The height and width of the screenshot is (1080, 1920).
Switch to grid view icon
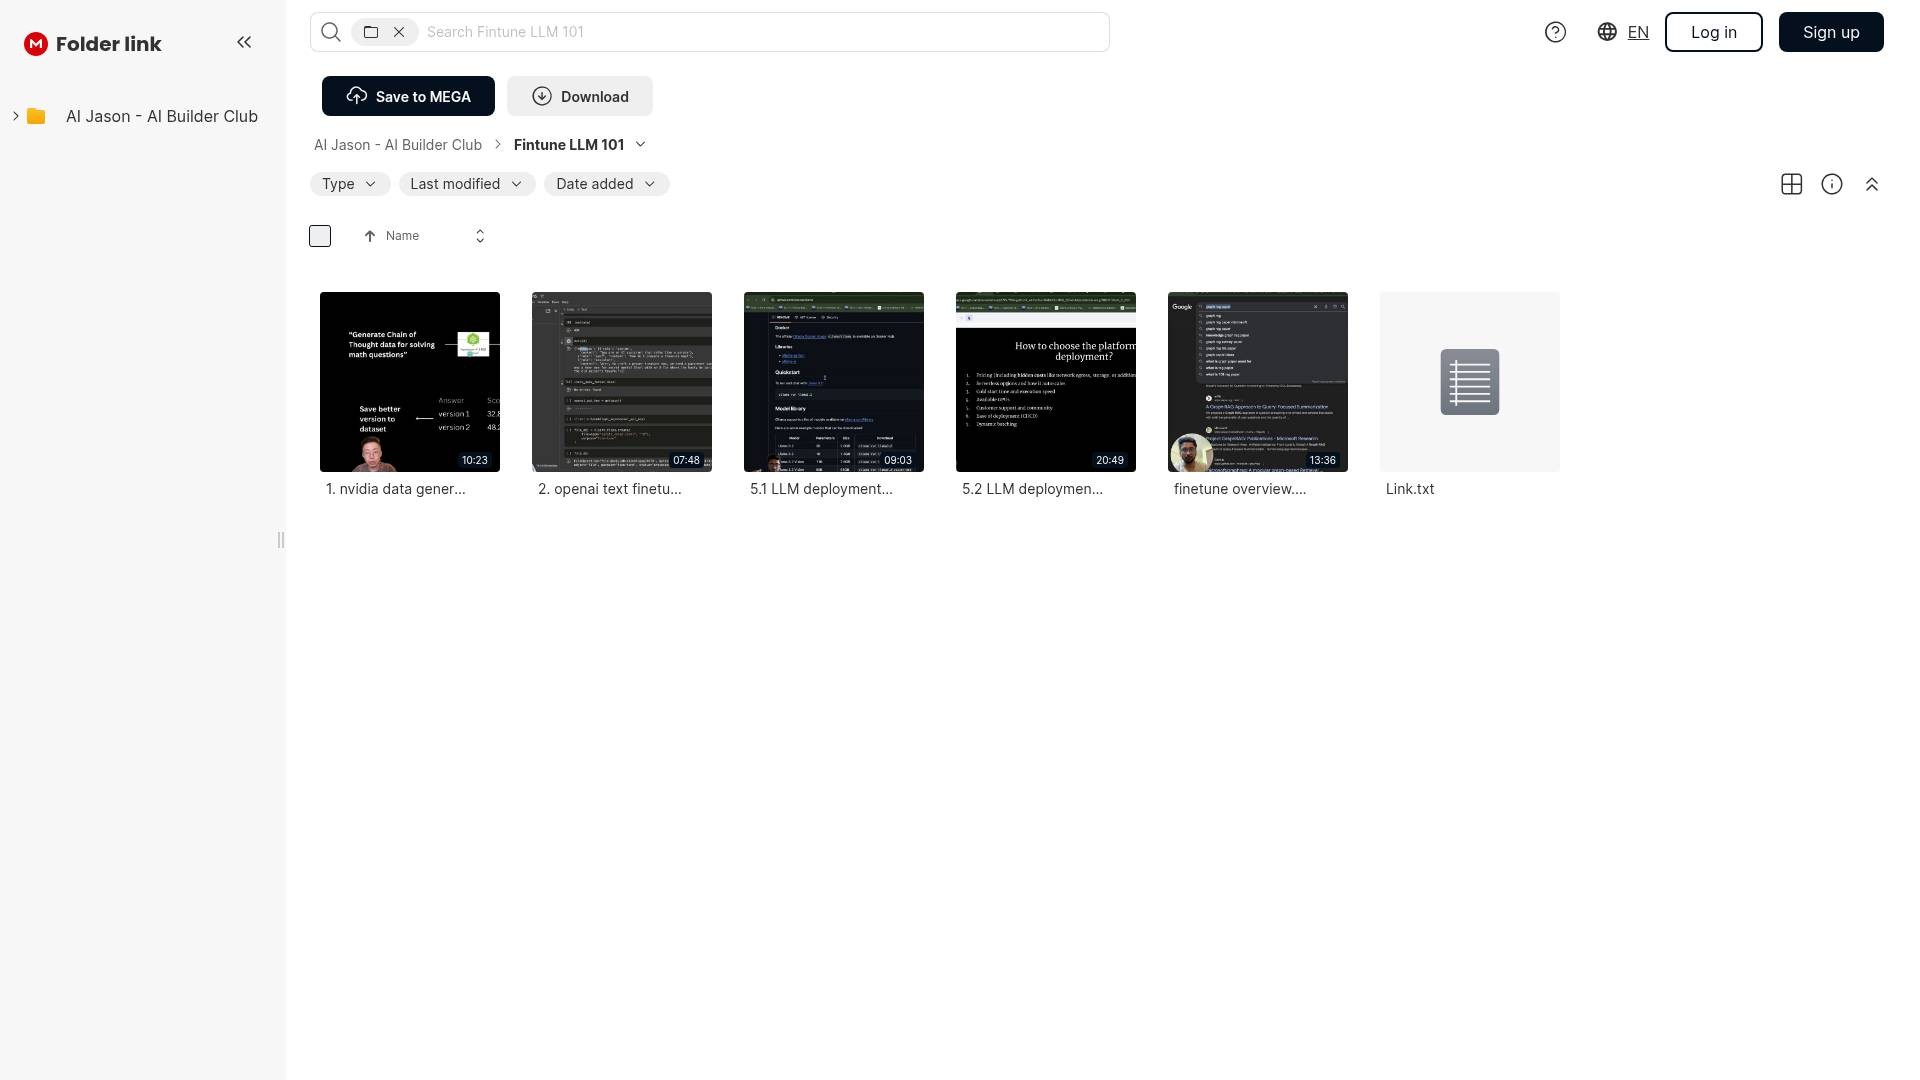tap(1791, 184)
